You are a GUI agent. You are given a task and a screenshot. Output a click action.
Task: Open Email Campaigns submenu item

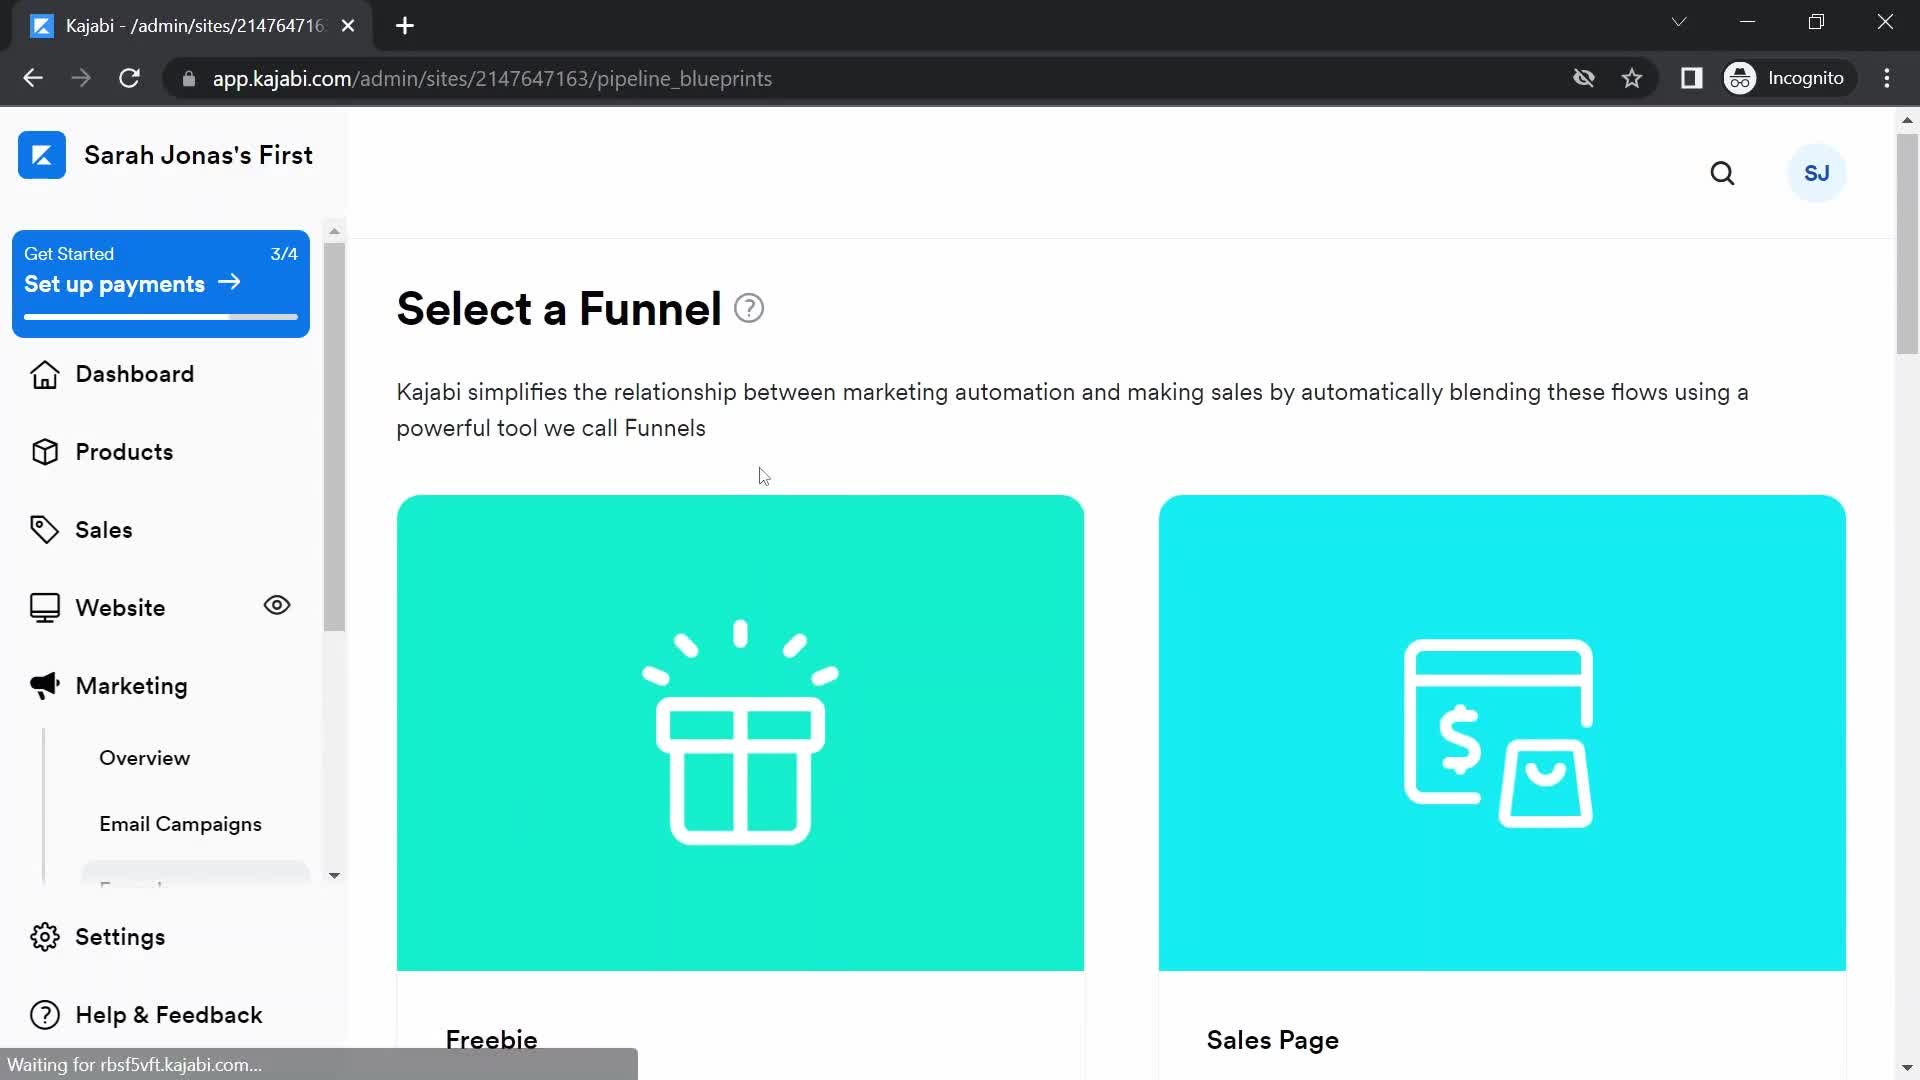181,824
